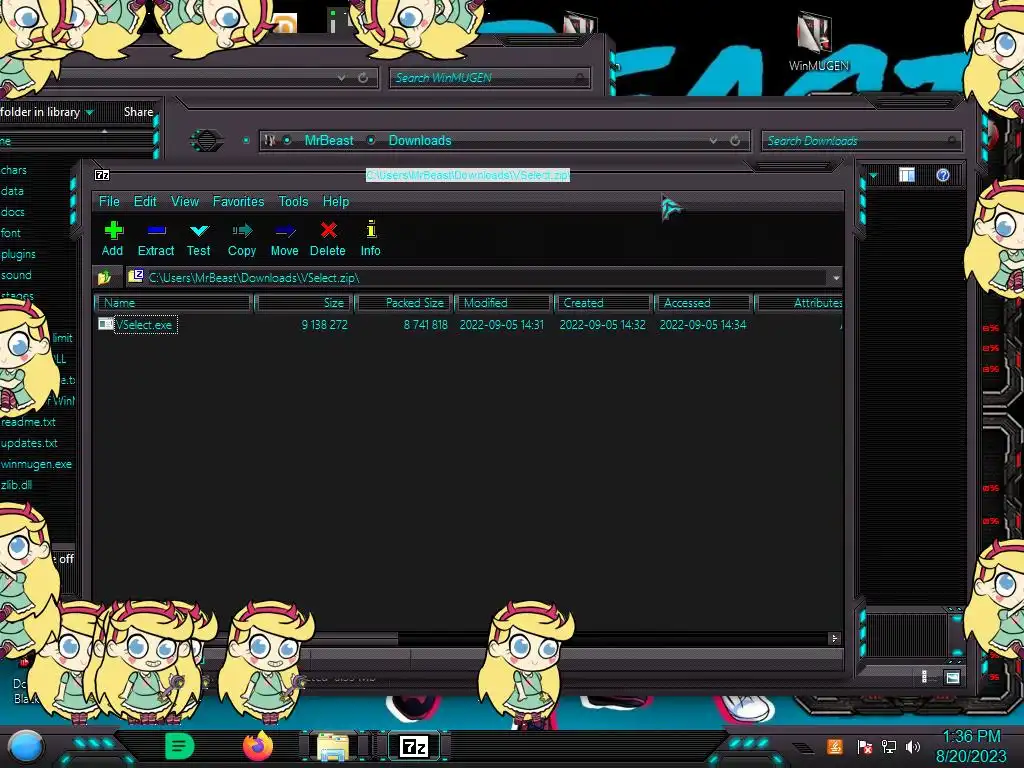Select zlib.dll in WinMUGEN window

pyautogui.click(x=16, y=485)
